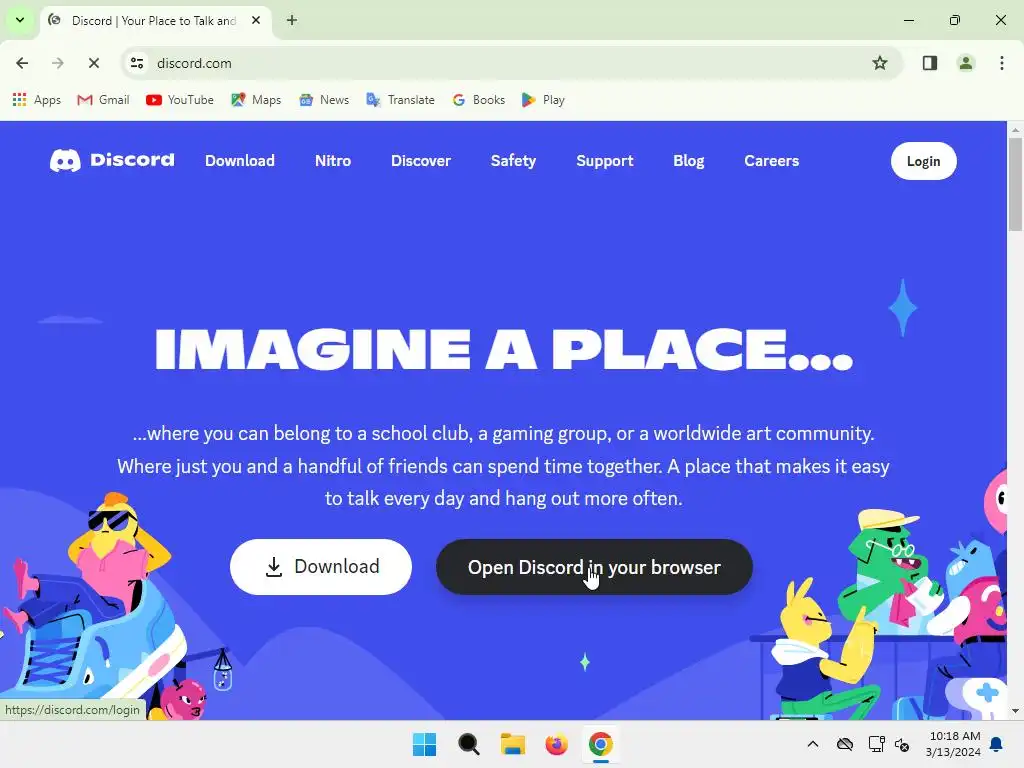This screenshot has height=768, width=1024.
Task: Click the white Download button
Action: tap(321, 567)
